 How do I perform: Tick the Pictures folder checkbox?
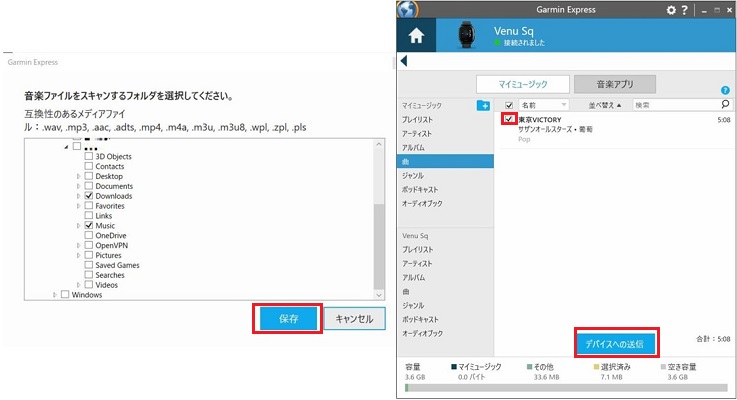click(88, 255)
